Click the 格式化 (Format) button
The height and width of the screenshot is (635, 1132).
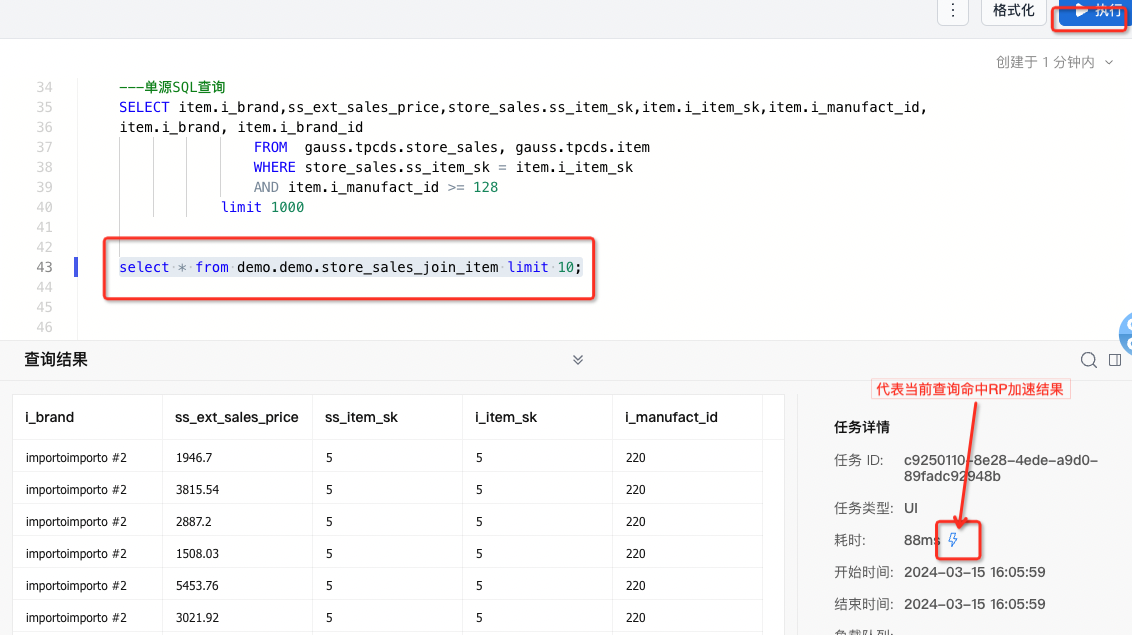pos(1013,11)
